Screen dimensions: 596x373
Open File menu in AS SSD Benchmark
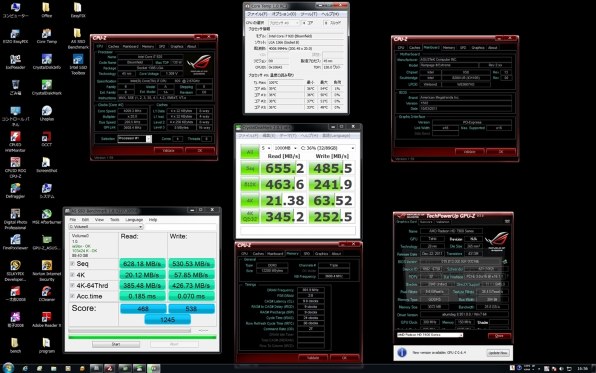(x=73, y=220)
